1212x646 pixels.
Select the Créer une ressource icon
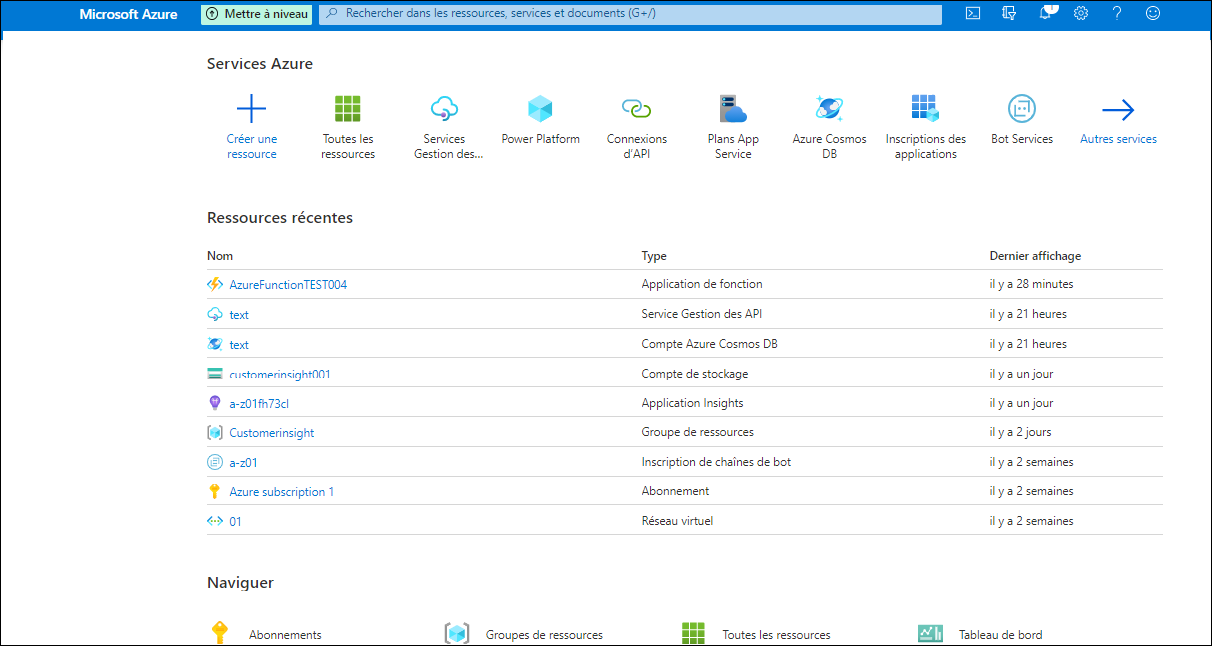(x=251, y=108)
